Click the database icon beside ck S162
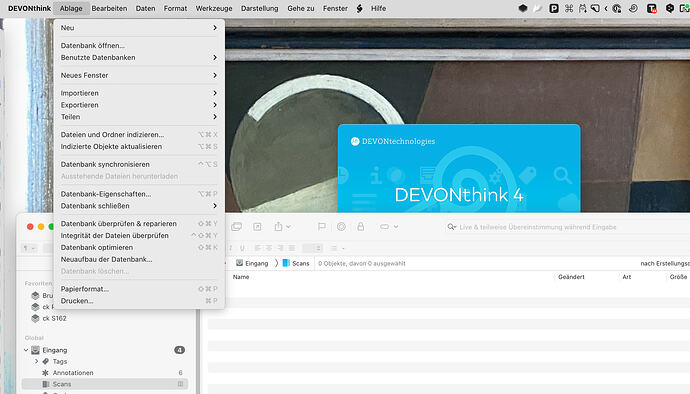The image size is (690, 394). 36,318
